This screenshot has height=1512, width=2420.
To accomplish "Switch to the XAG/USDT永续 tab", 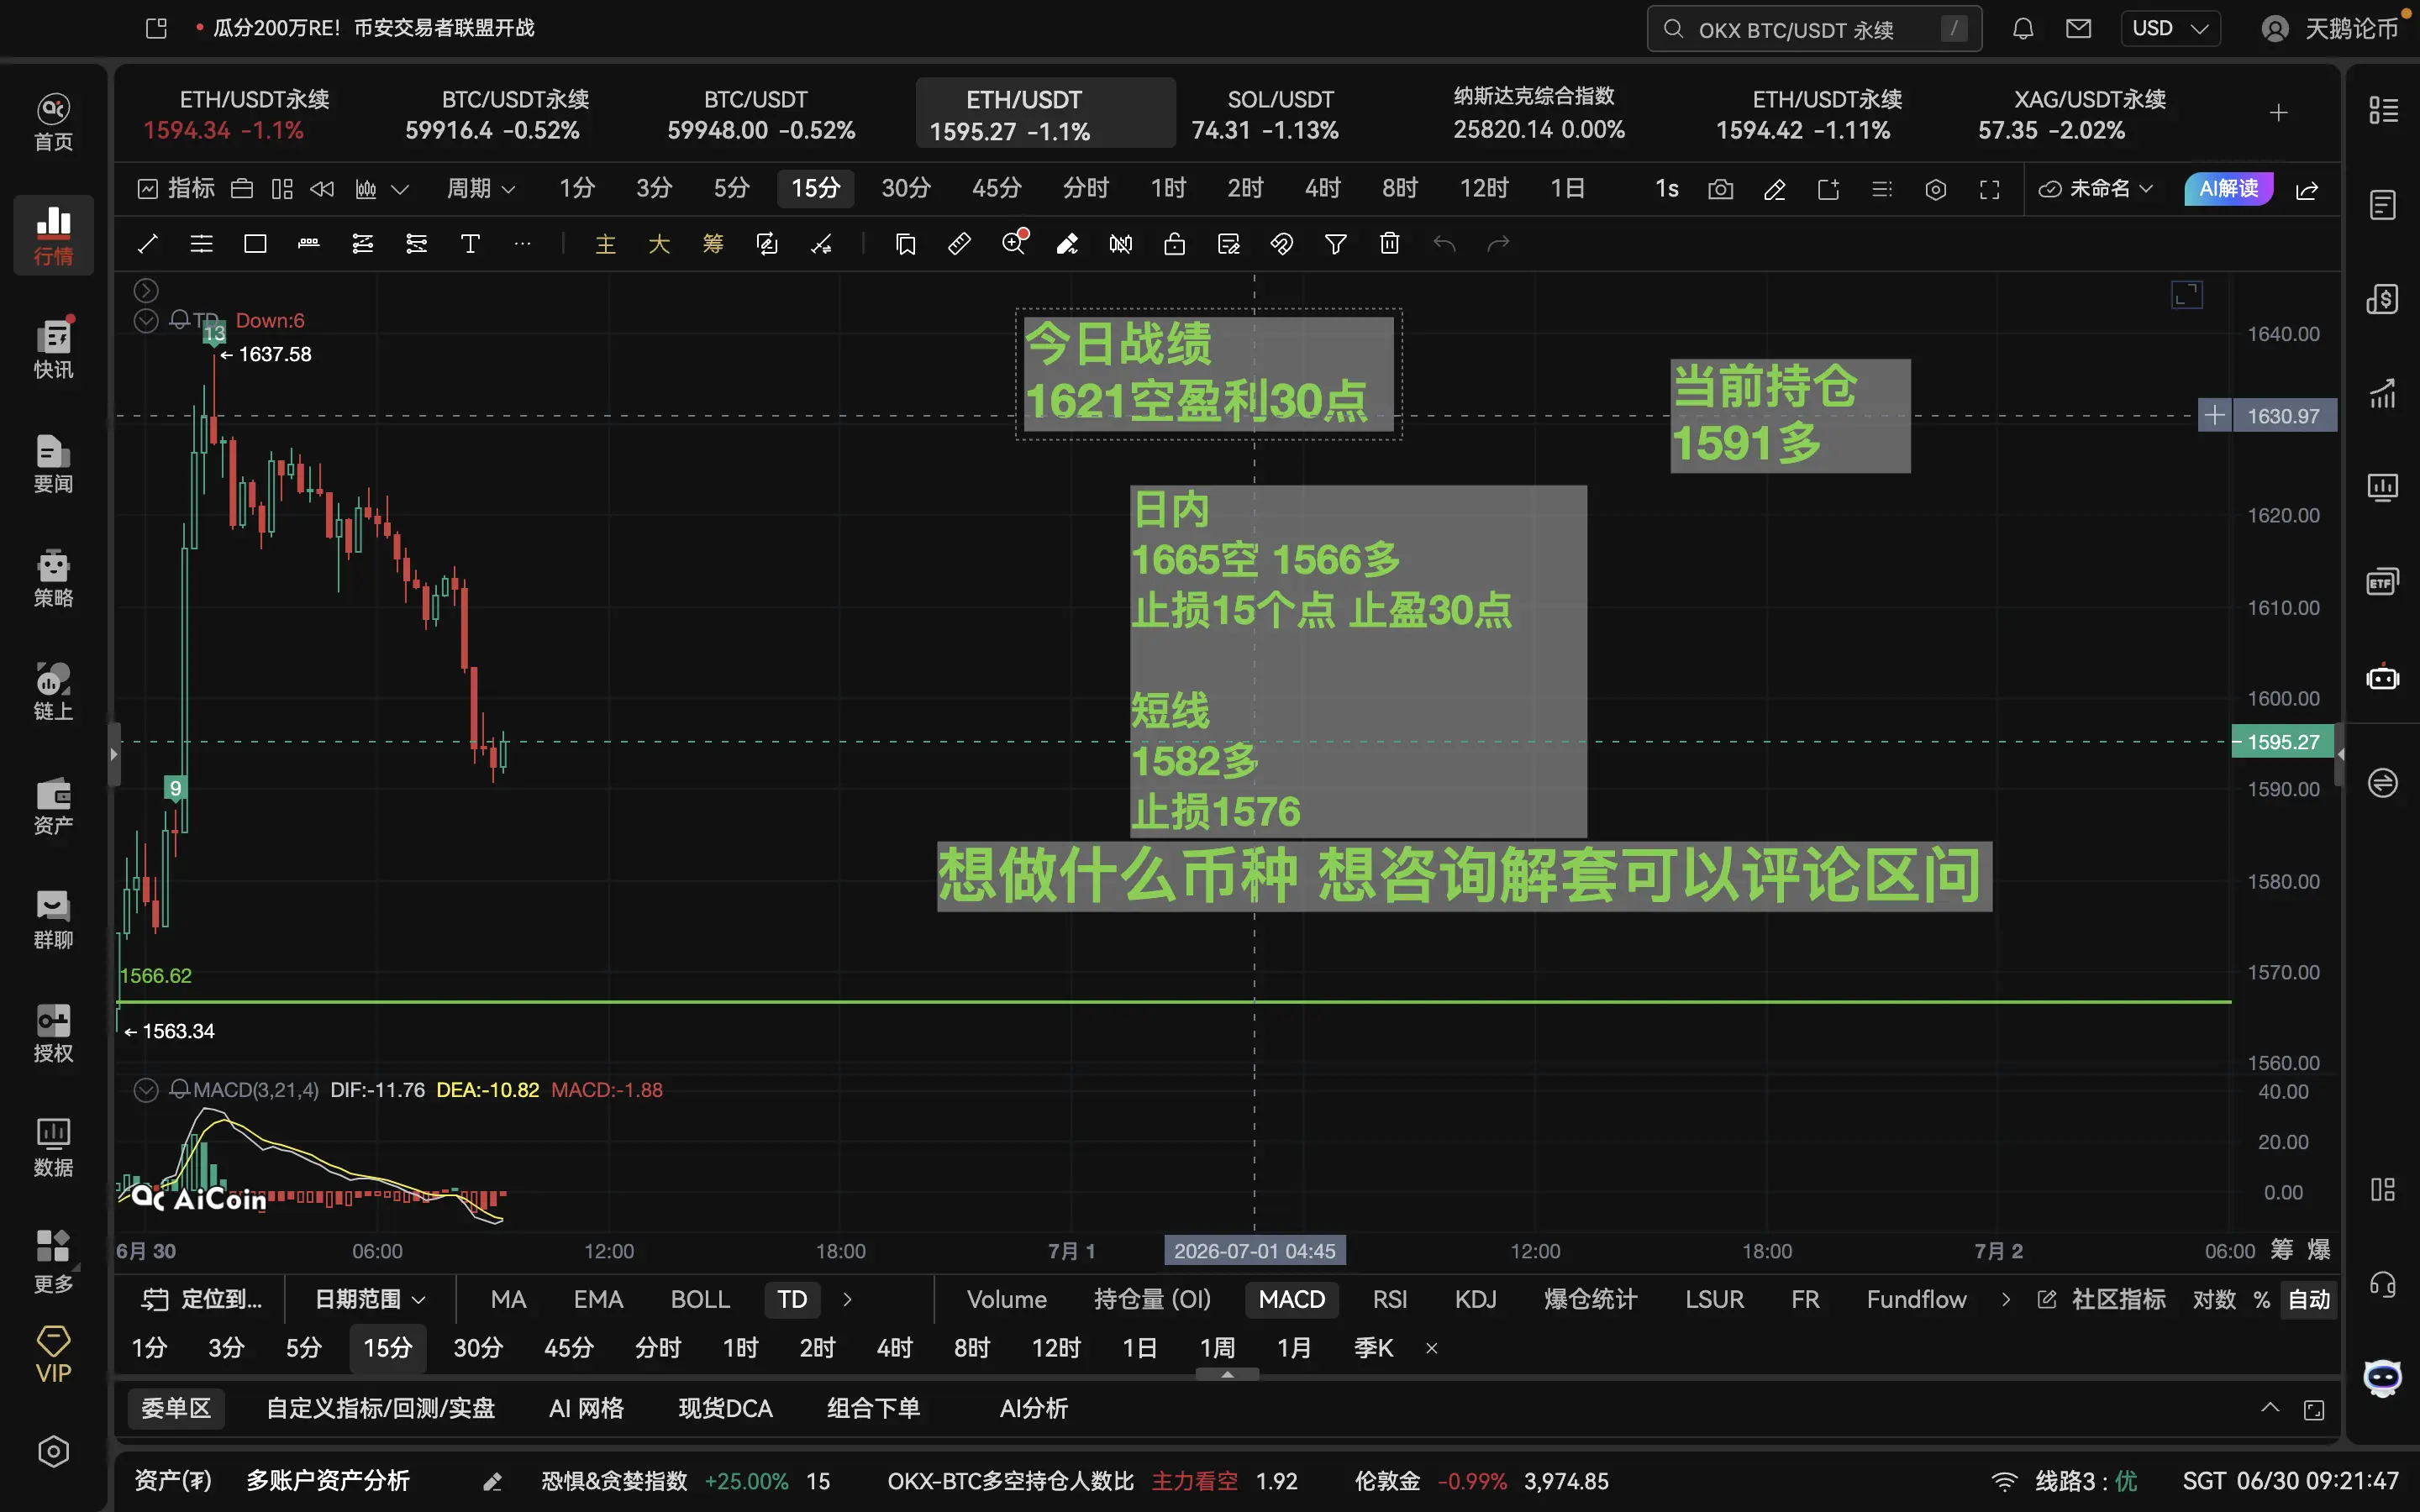I will pos(2089,114).
